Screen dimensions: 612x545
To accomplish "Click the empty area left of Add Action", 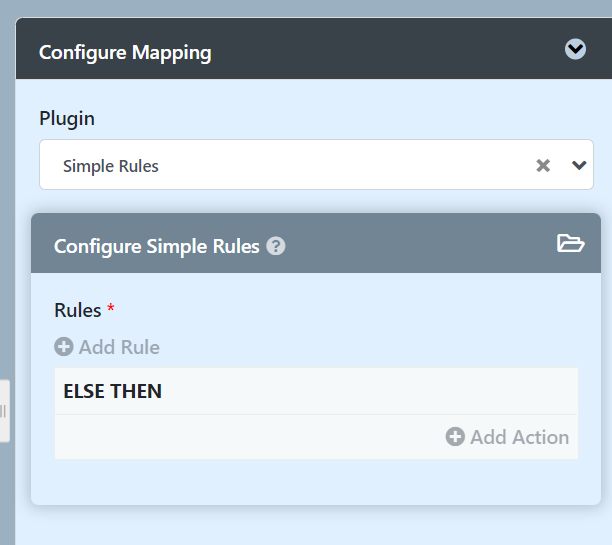I will [240, 437].
